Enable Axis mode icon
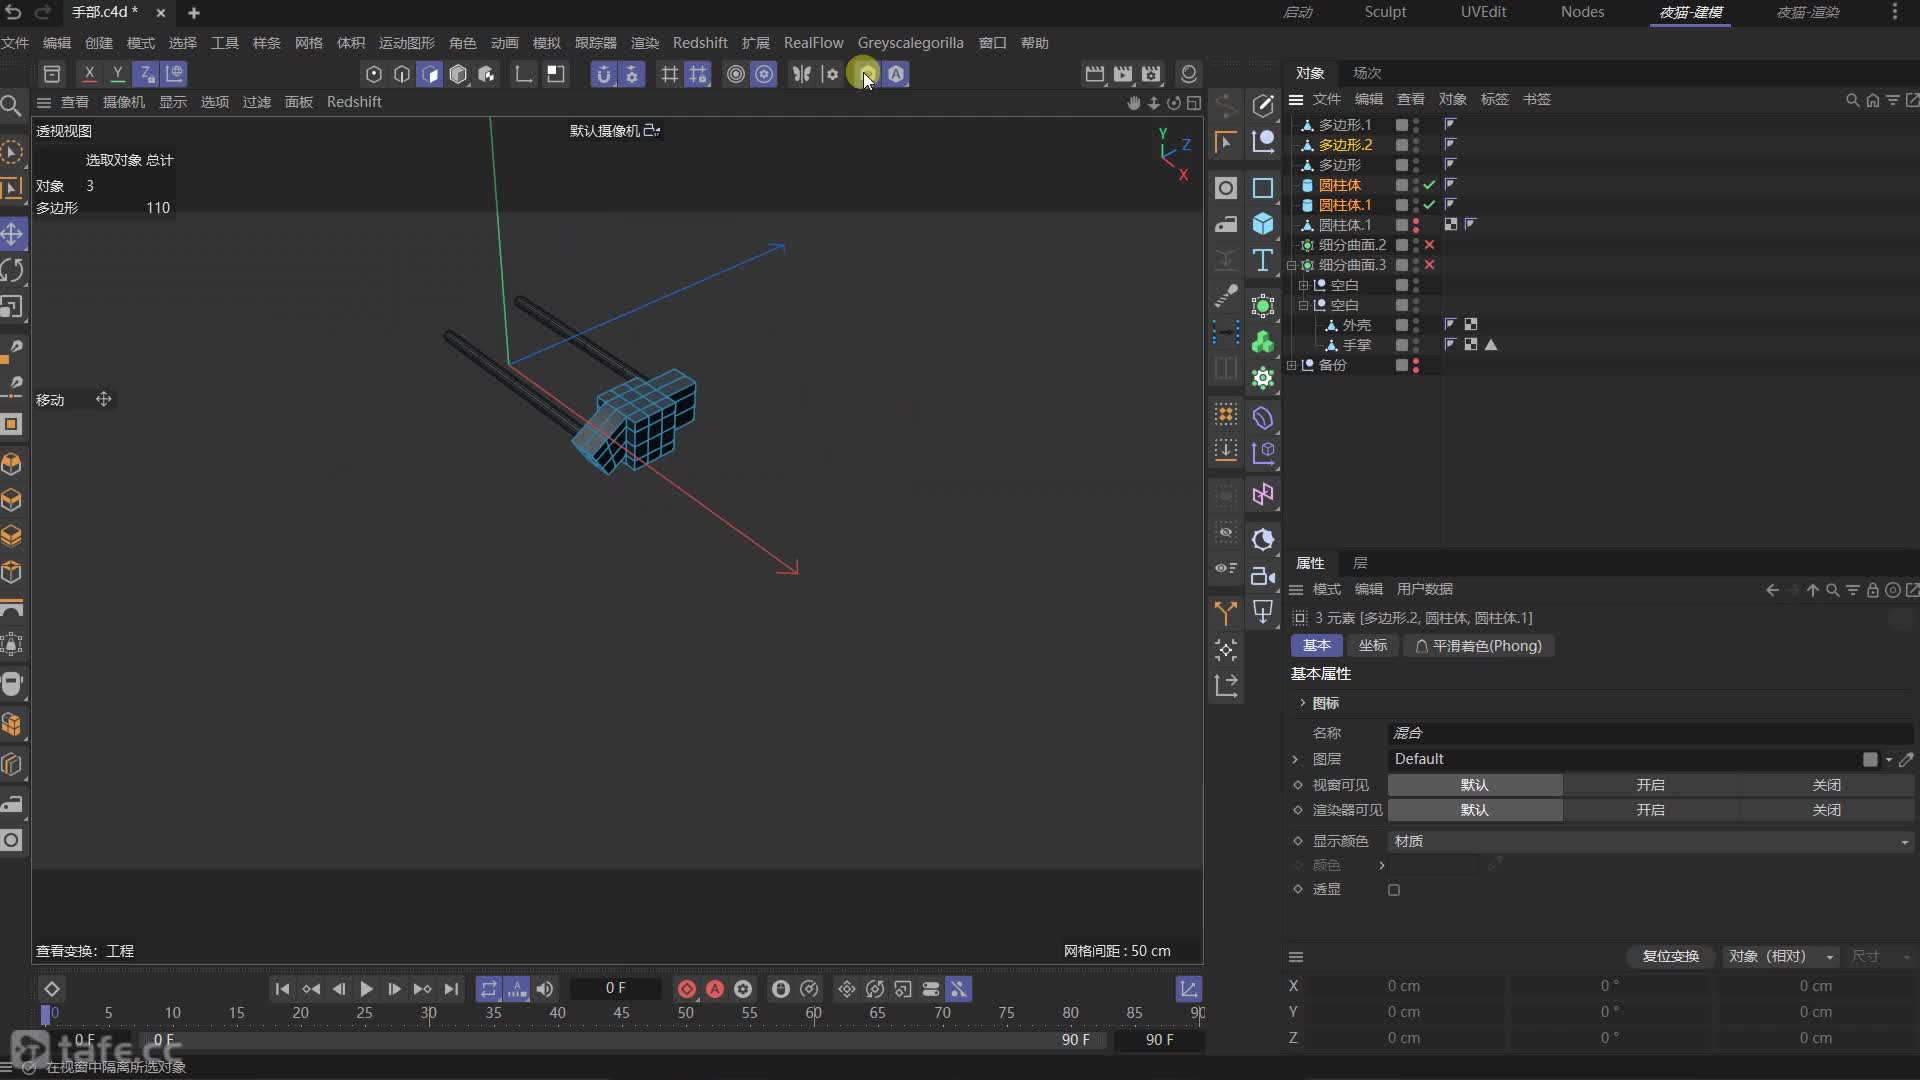 tap(523, 74)
